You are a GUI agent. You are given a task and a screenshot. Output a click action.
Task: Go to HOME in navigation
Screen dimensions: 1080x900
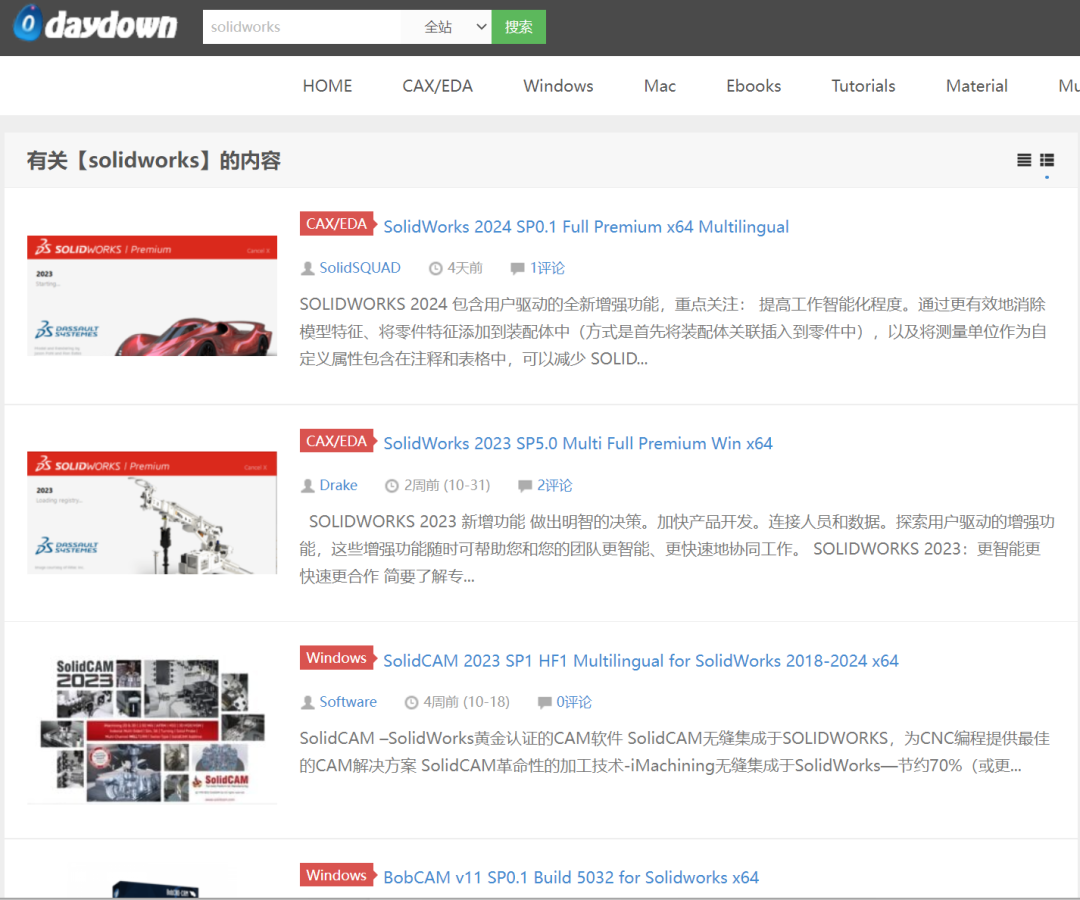(x=327, y=86)
